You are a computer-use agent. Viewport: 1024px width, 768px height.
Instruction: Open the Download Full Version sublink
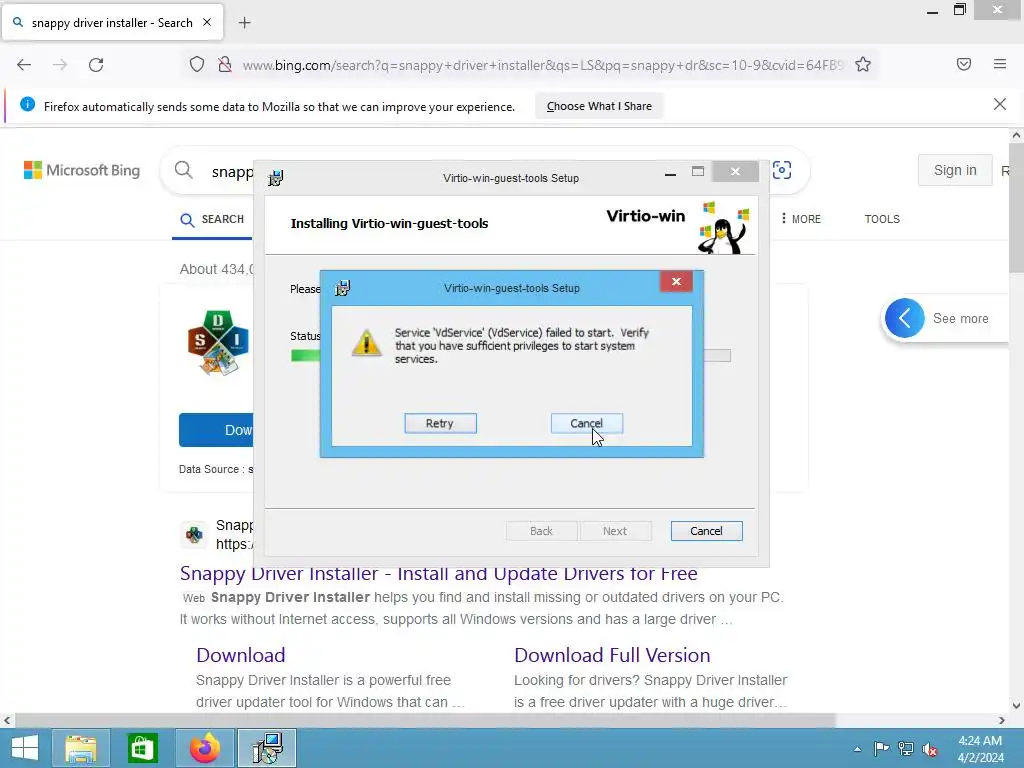[612, 655]
